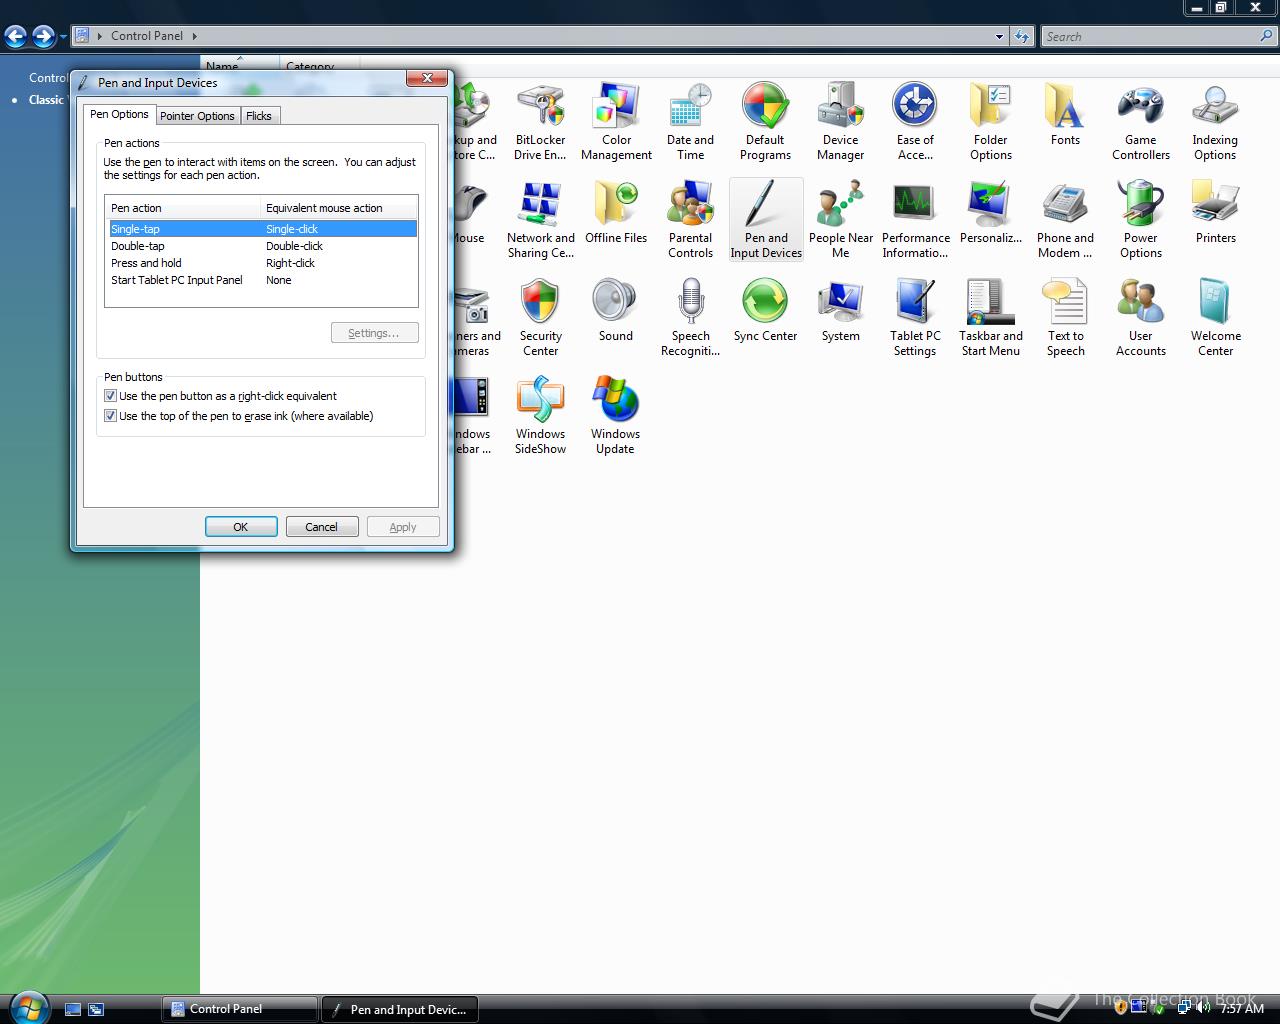Screen dimensions: 1280x1024
Task: Open Personalization icon
Action: (991, 213)
